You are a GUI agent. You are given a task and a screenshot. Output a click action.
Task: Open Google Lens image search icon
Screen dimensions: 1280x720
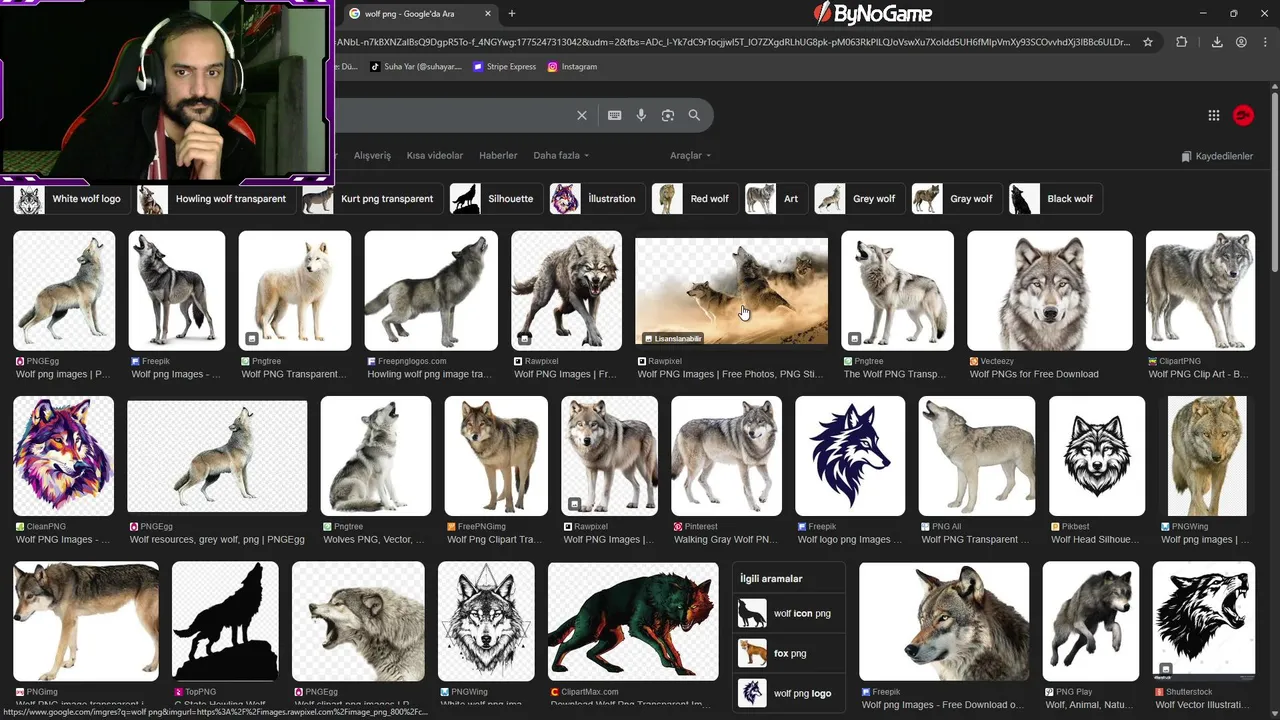668,115
